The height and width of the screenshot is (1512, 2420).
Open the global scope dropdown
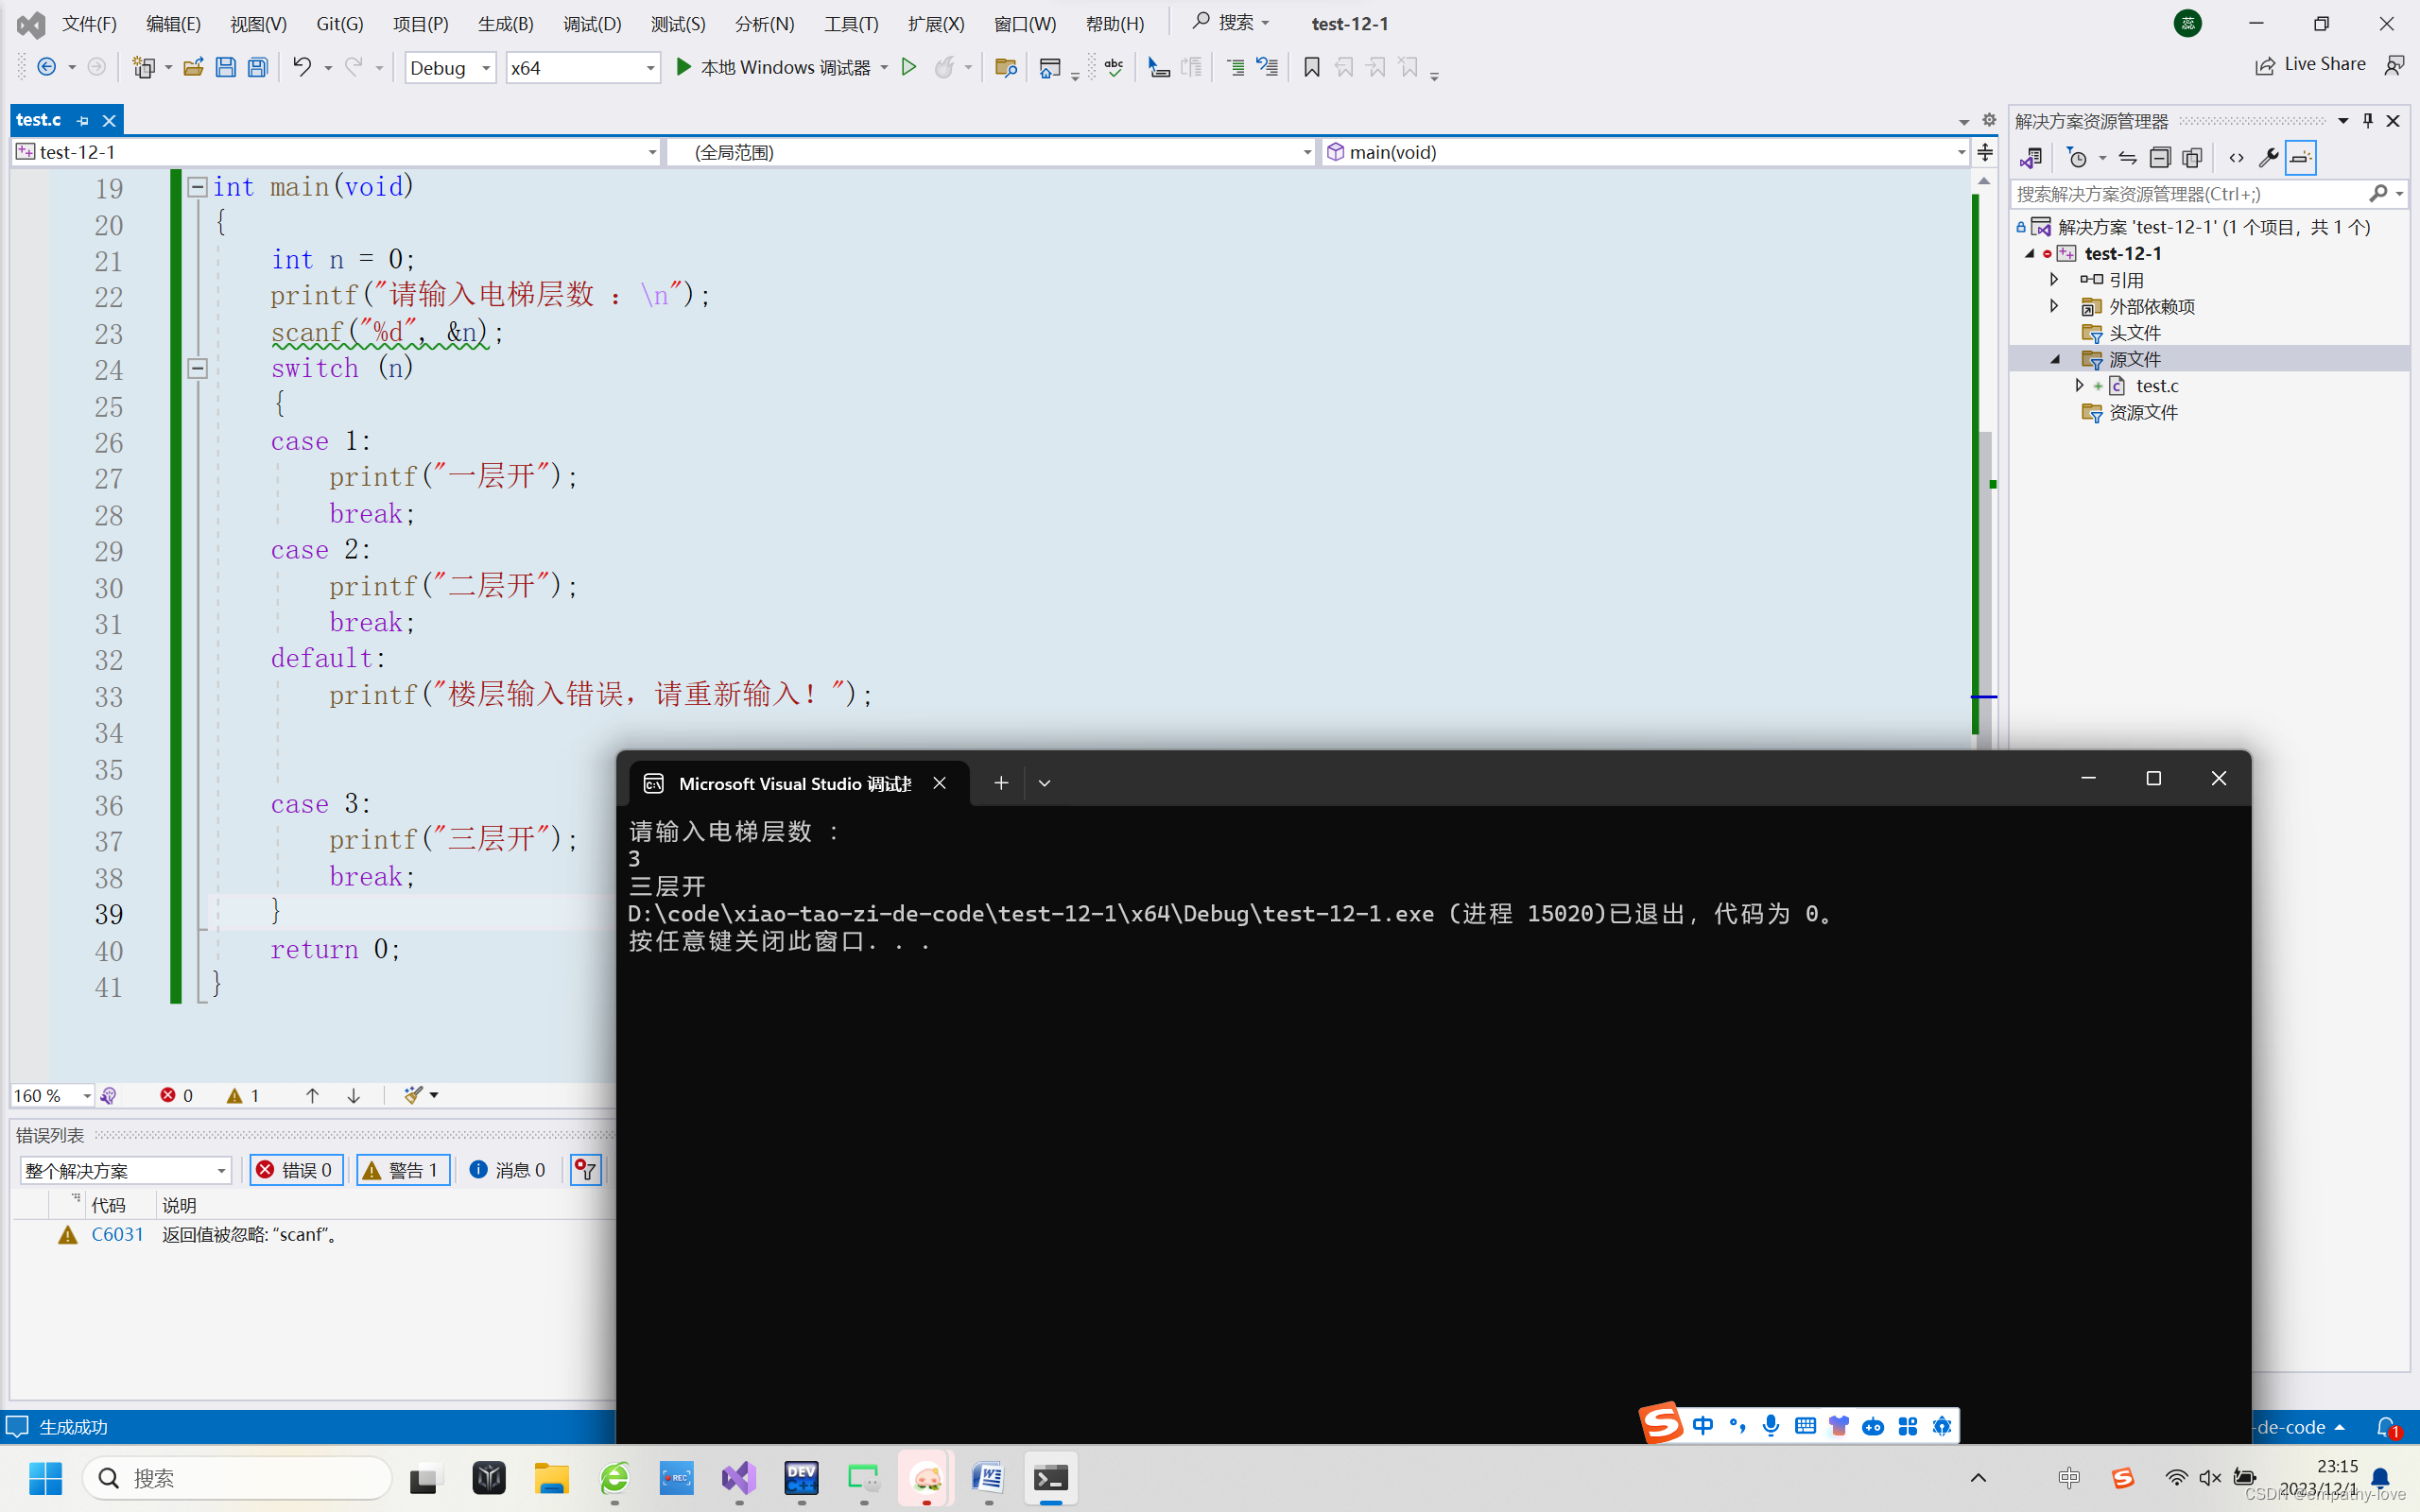(990, 152)
